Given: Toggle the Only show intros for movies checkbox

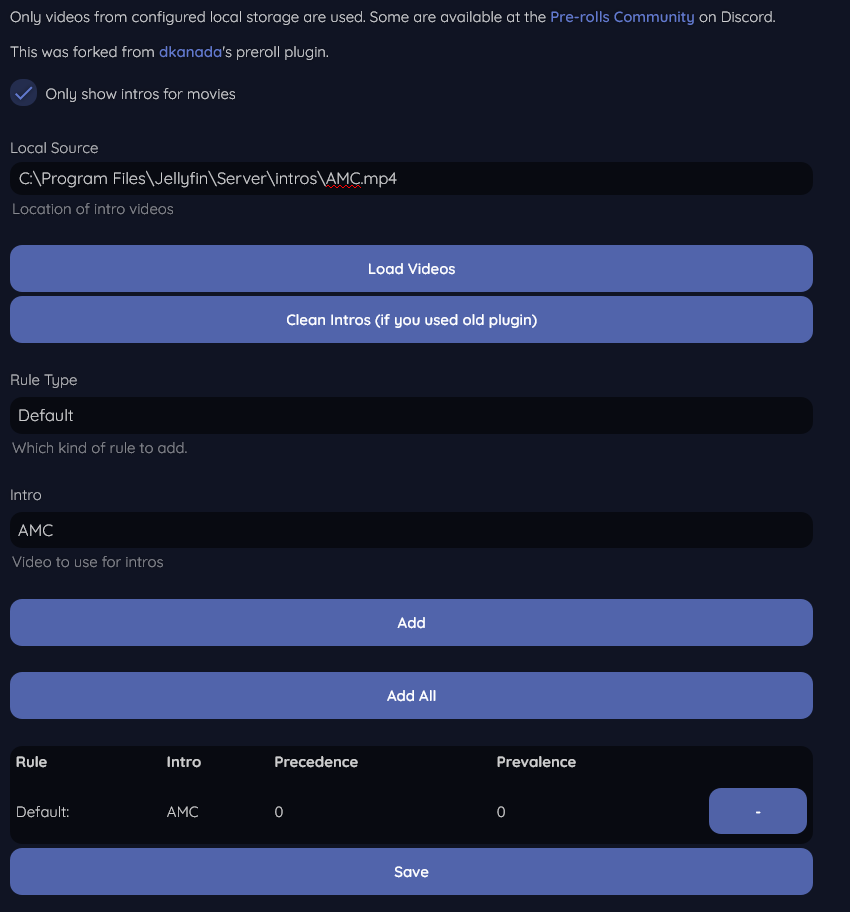Looking at the screenshot, I should (x=23, y=93).
